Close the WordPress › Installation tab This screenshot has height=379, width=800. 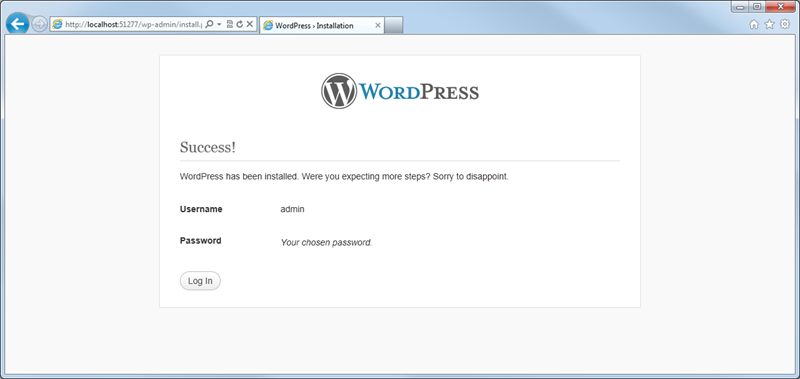click(378, 26)
